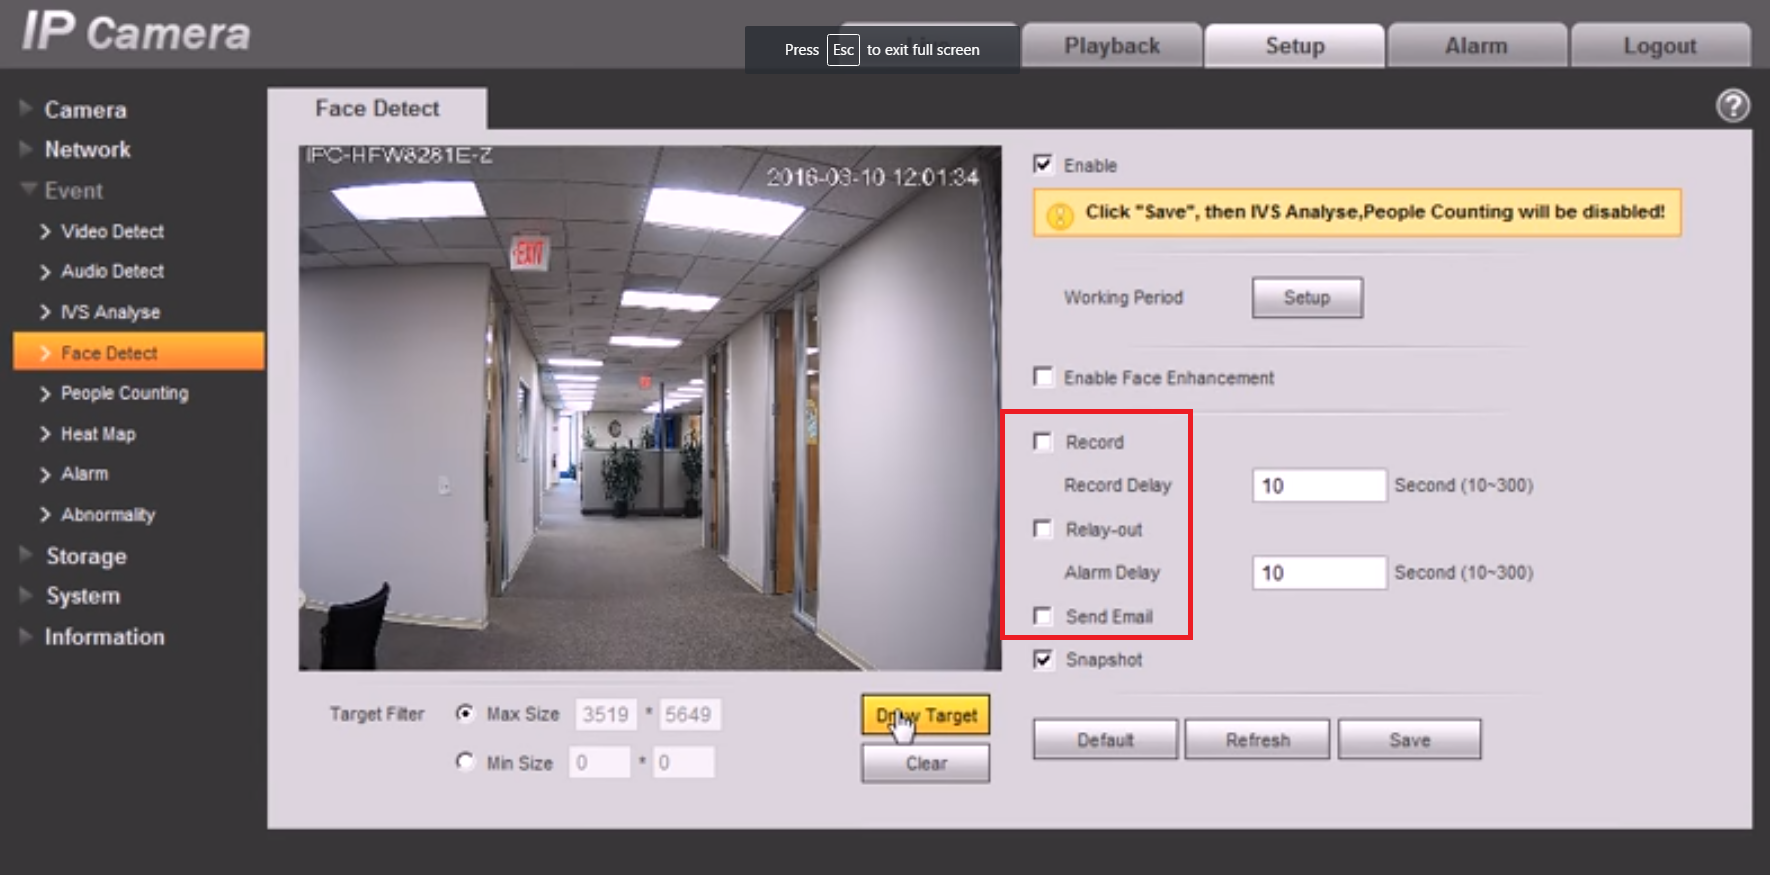Click "Second (10~300)" beside Alarm Delay
Viewport: 1770px width, 875px height.
pyautogui.click(x=1464, y=572)
